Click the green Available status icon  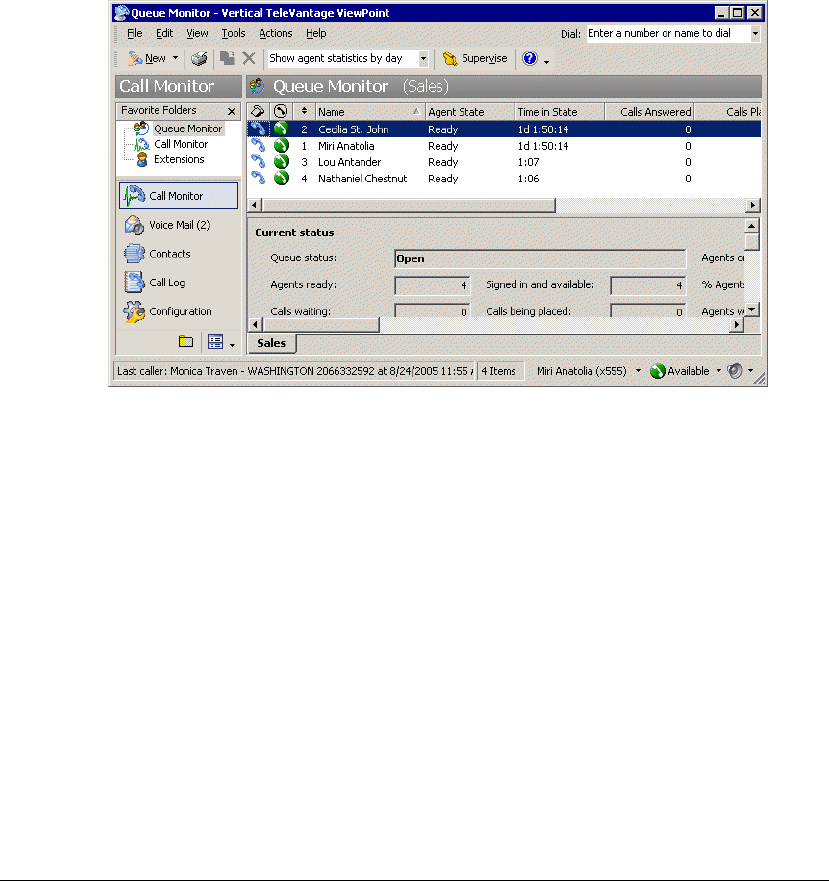point(657,371)
